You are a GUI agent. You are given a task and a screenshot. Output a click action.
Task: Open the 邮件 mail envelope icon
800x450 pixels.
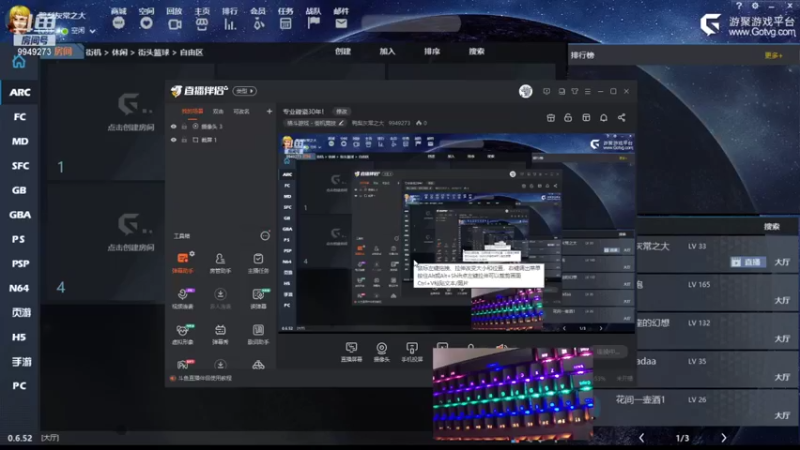point(341,23)
